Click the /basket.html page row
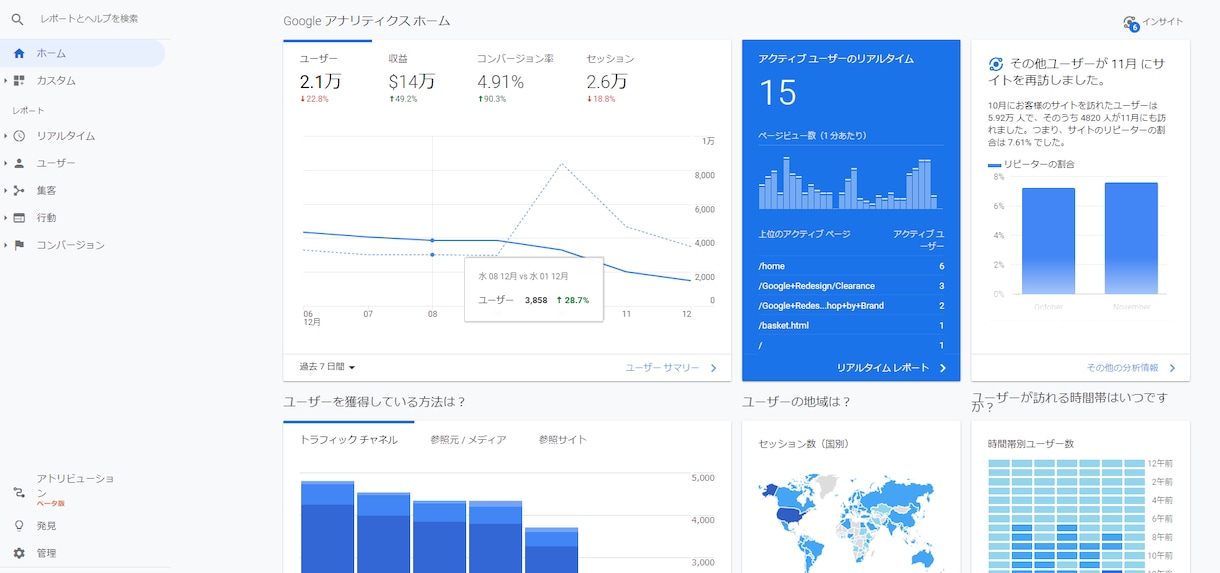Screen dimensions: 1220x573 coord(851,326)
